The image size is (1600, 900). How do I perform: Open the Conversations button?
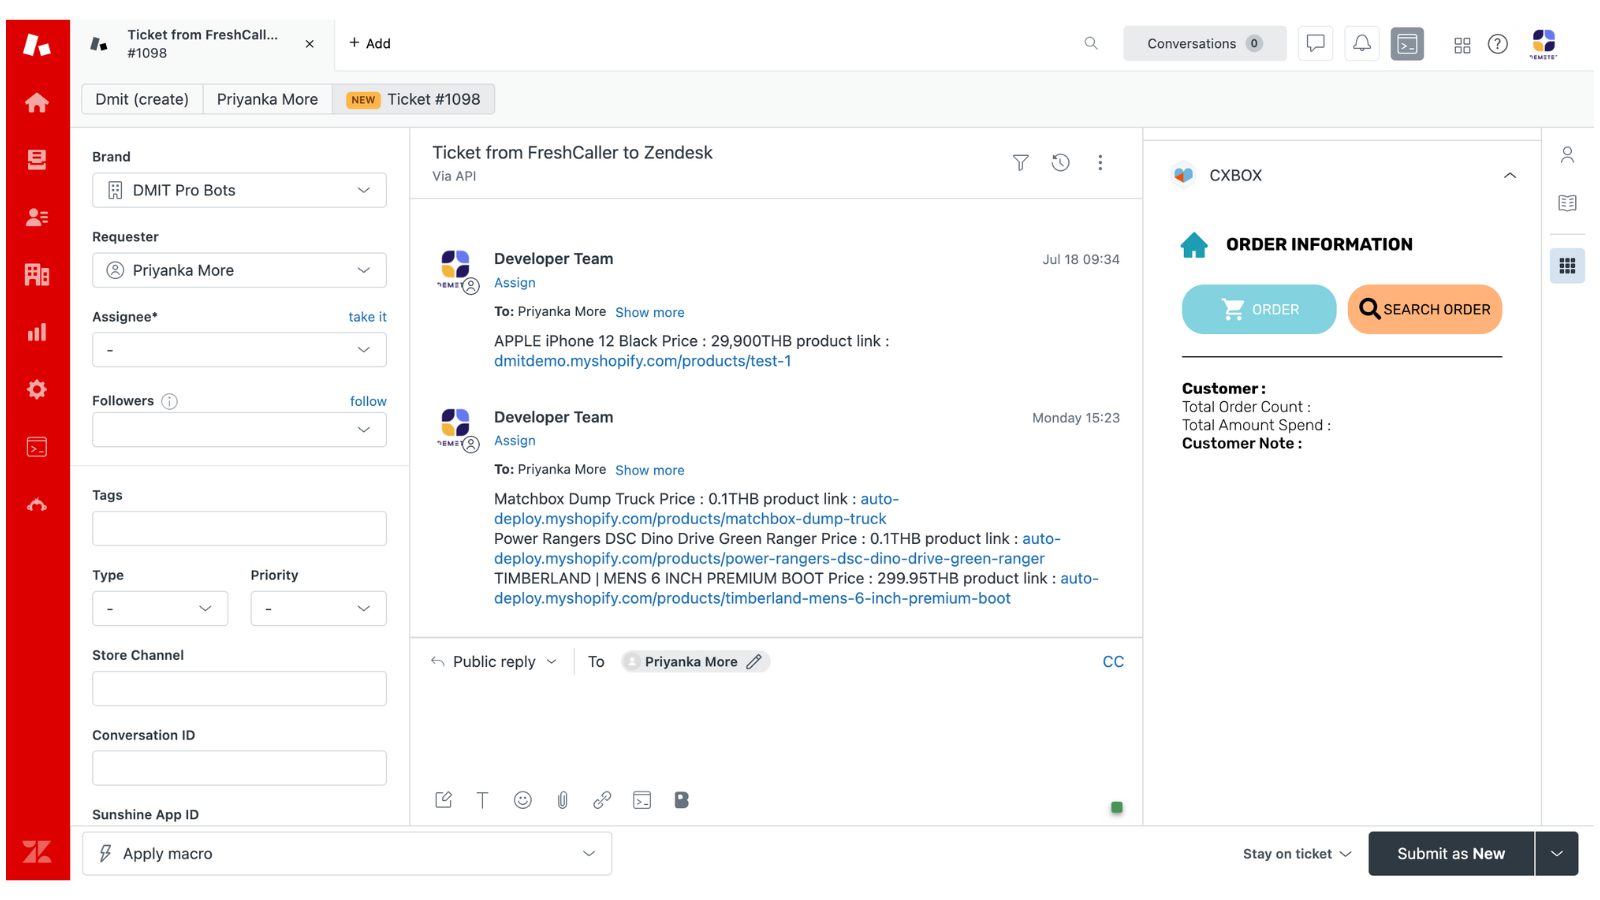click(x=1204, y=43)
